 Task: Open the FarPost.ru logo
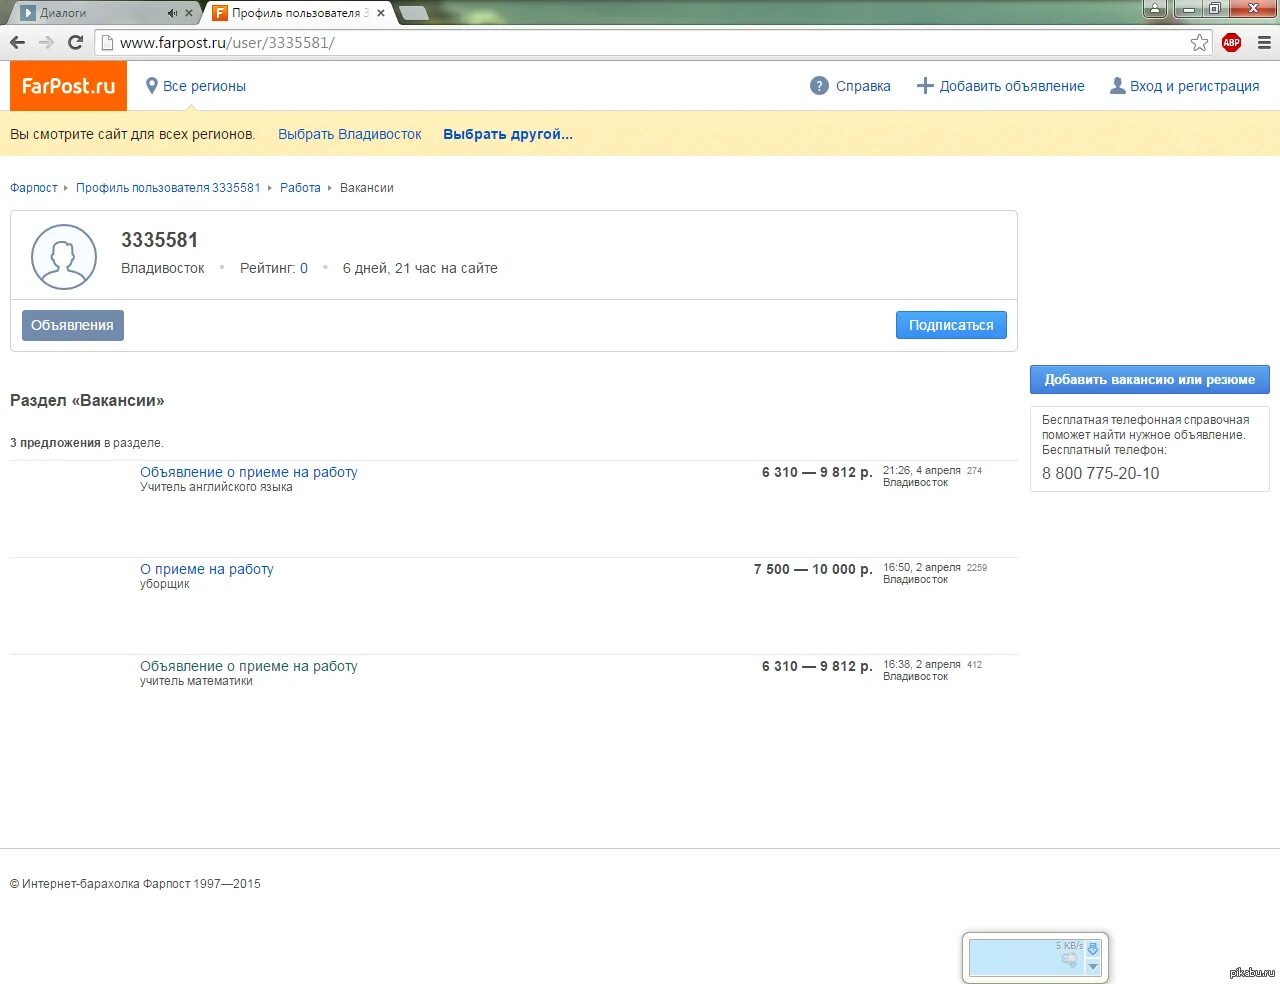click(68, 86)
